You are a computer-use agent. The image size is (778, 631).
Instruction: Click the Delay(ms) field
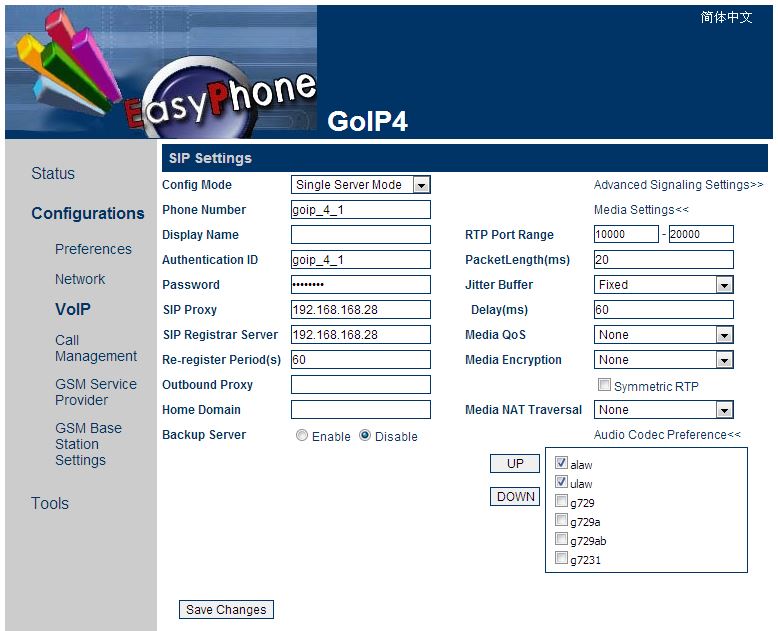click(x=663, y=310)
